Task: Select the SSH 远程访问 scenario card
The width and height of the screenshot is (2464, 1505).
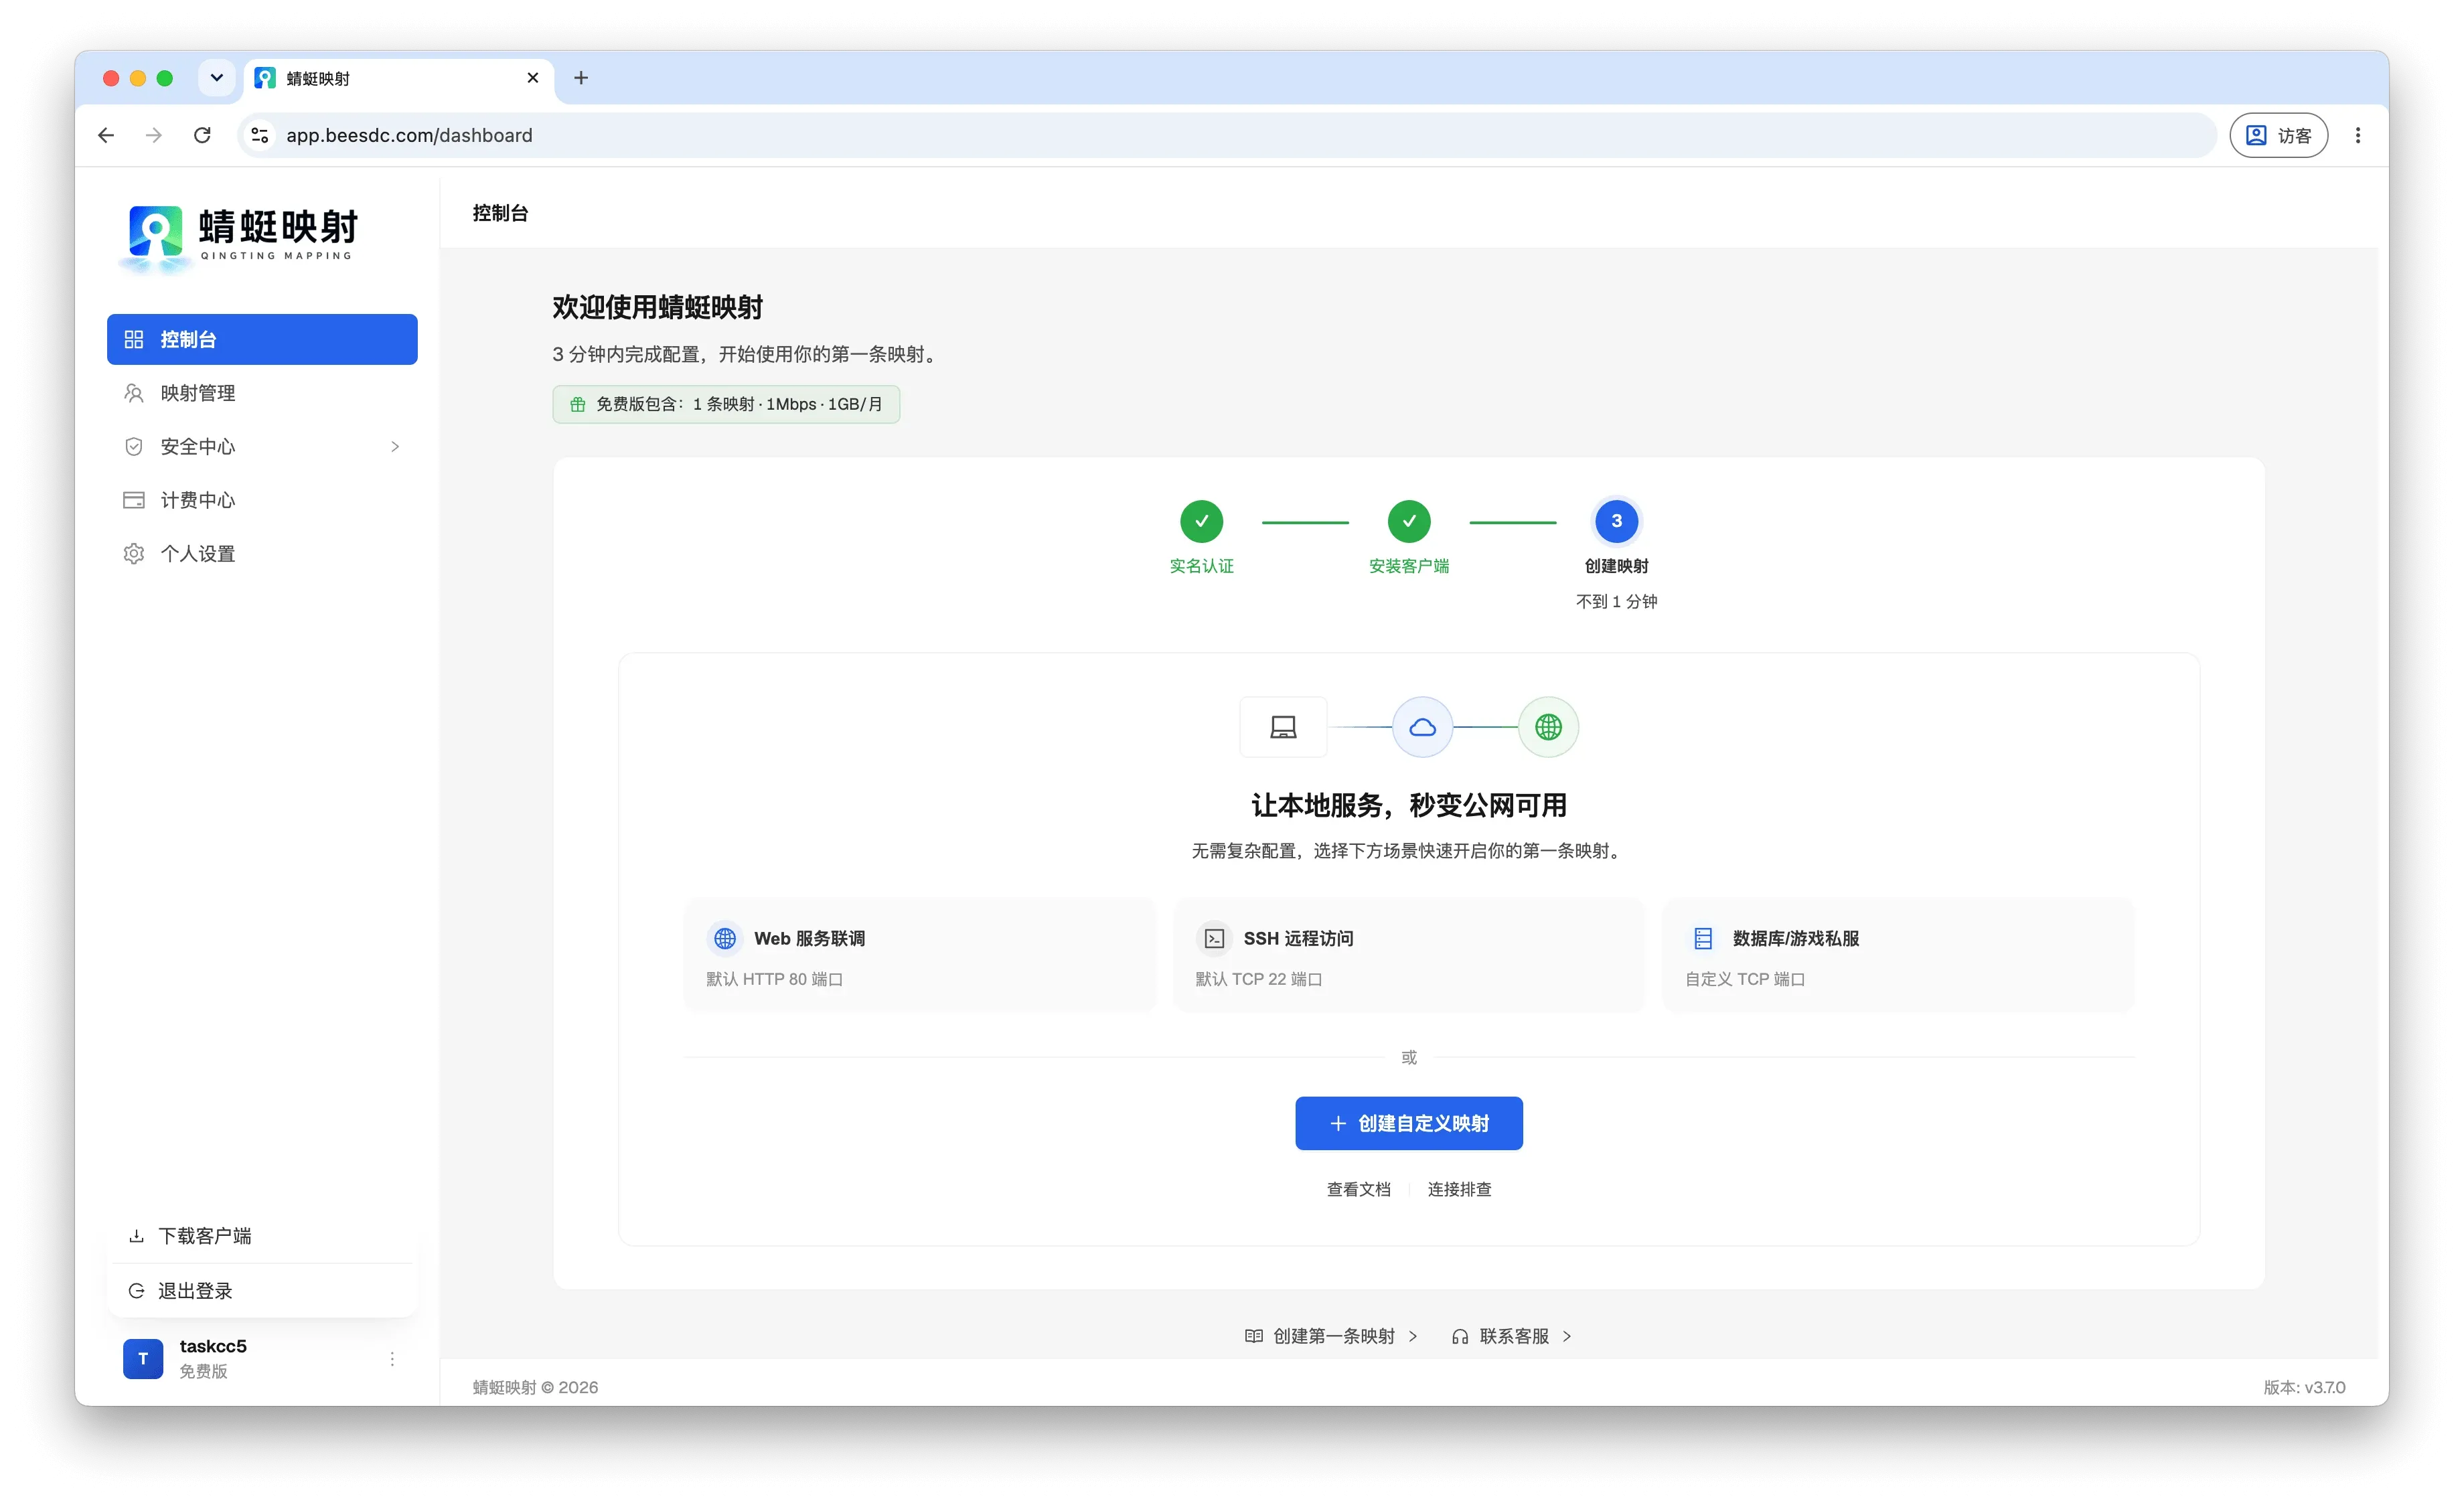Action: (1409, 955)
